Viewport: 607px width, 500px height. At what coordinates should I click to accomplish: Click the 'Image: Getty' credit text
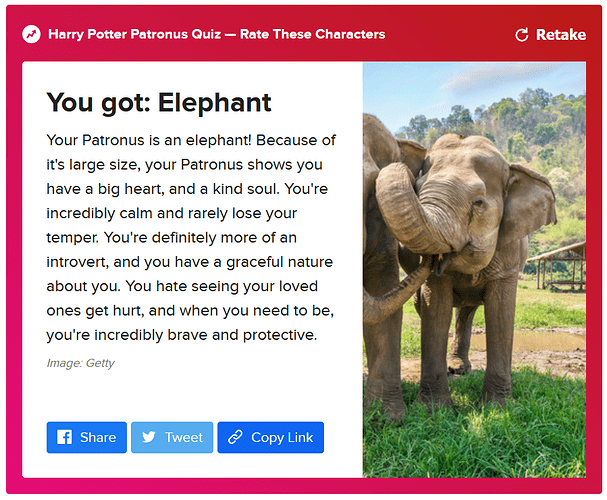click(x=81, y=363)
